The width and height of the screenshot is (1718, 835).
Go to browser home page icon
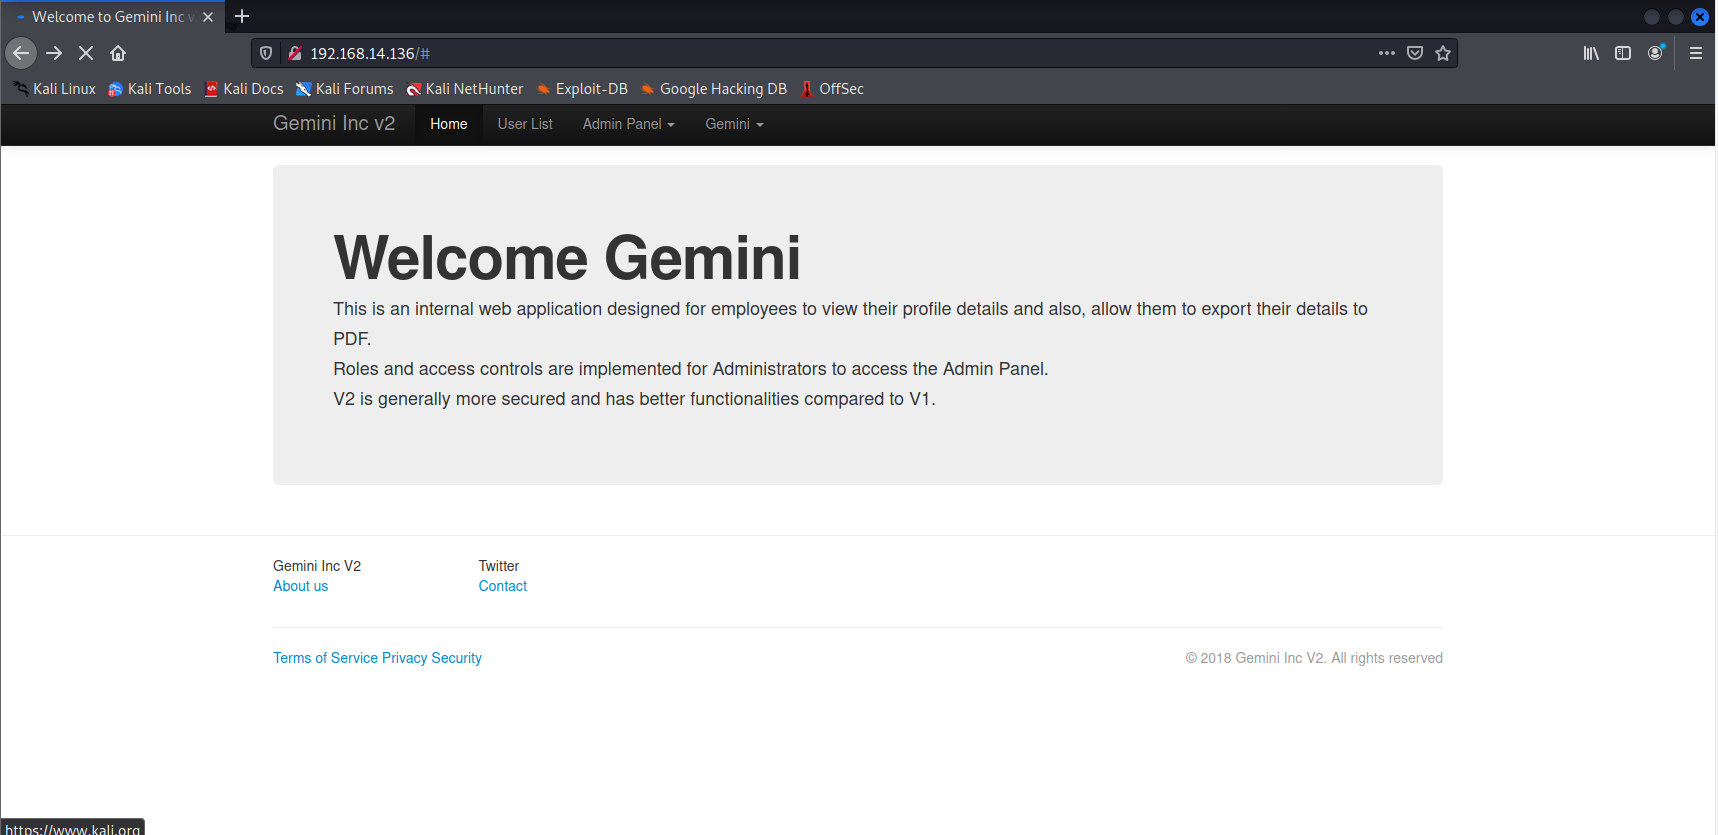118,53
